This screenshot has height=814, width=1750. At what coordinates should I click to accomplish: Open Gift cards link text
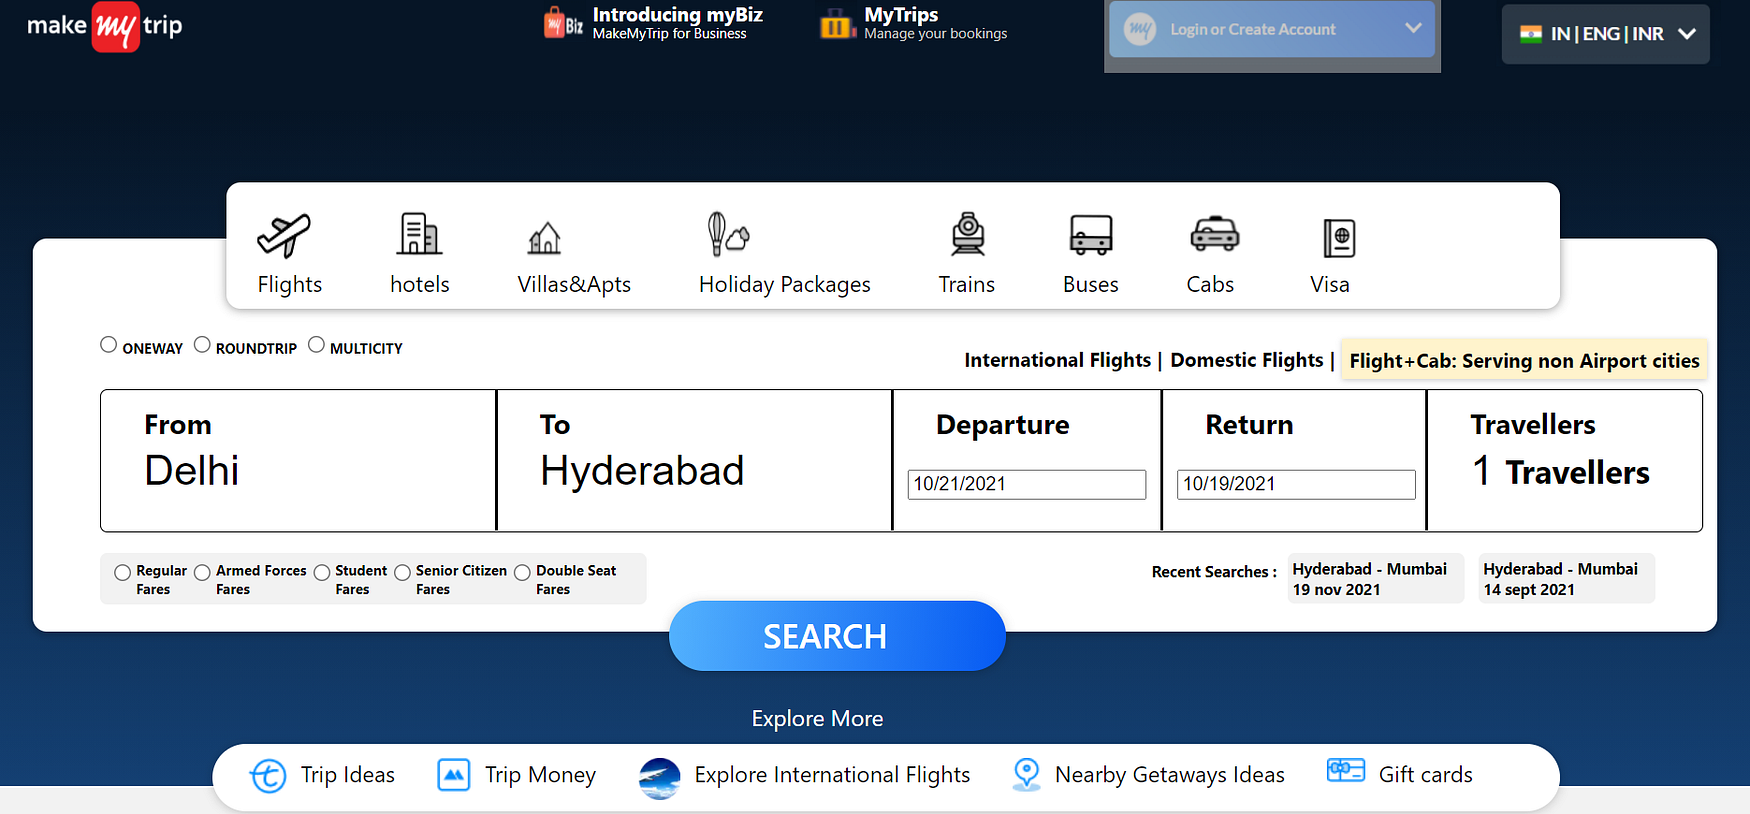pyautogui.click(x=1426, y=775)
